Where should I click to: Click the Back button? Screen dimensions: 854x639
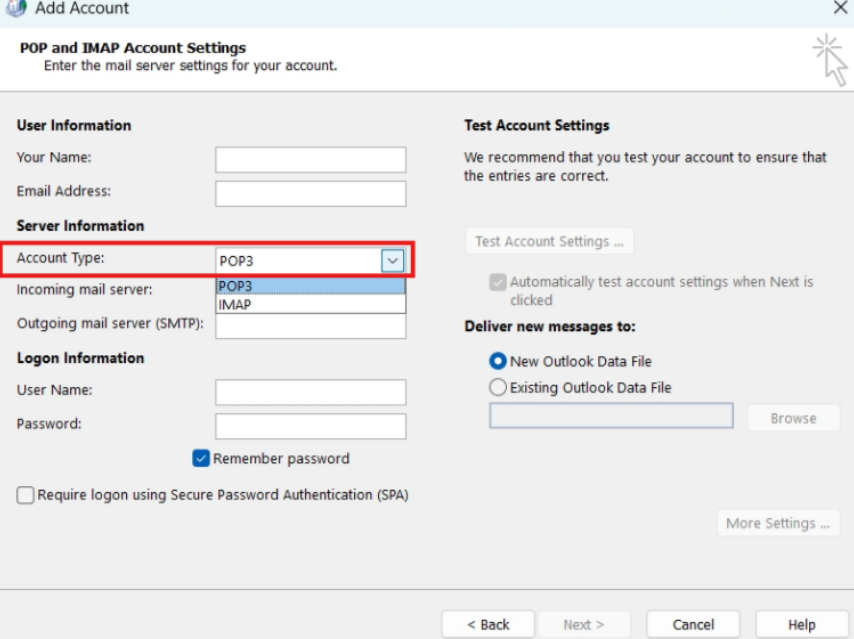[488, 623]
